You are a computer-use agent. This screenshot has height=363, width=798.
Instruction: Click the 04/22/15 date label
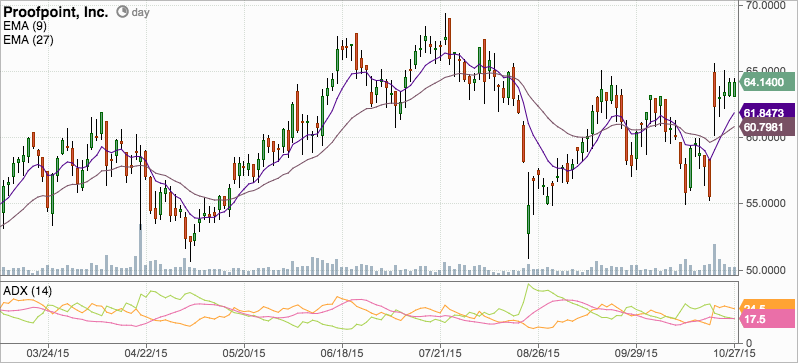click(x=147, y=352)
